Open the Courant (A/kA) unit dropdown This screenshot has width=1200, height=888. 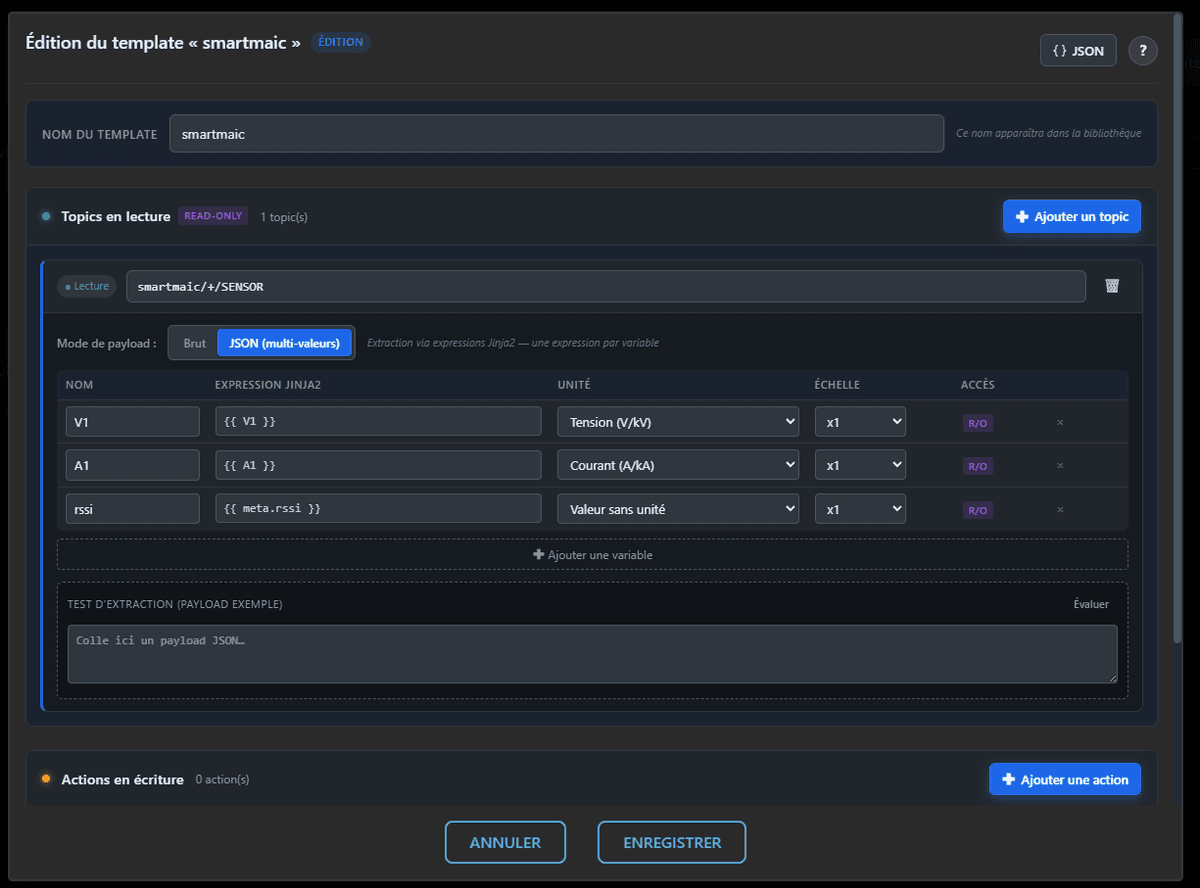pos(678,465)
